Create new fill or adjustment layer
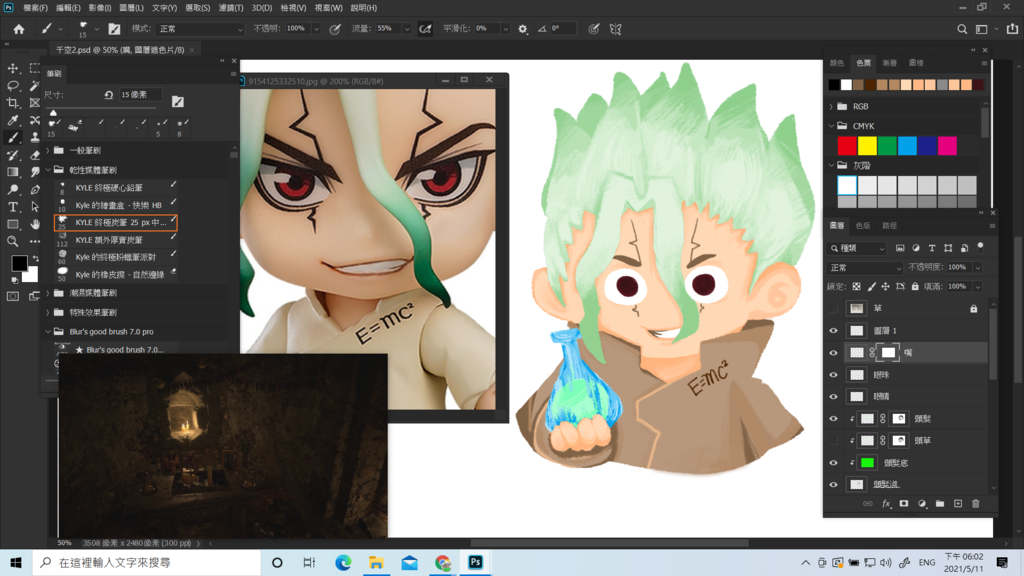 click(922, 504)
